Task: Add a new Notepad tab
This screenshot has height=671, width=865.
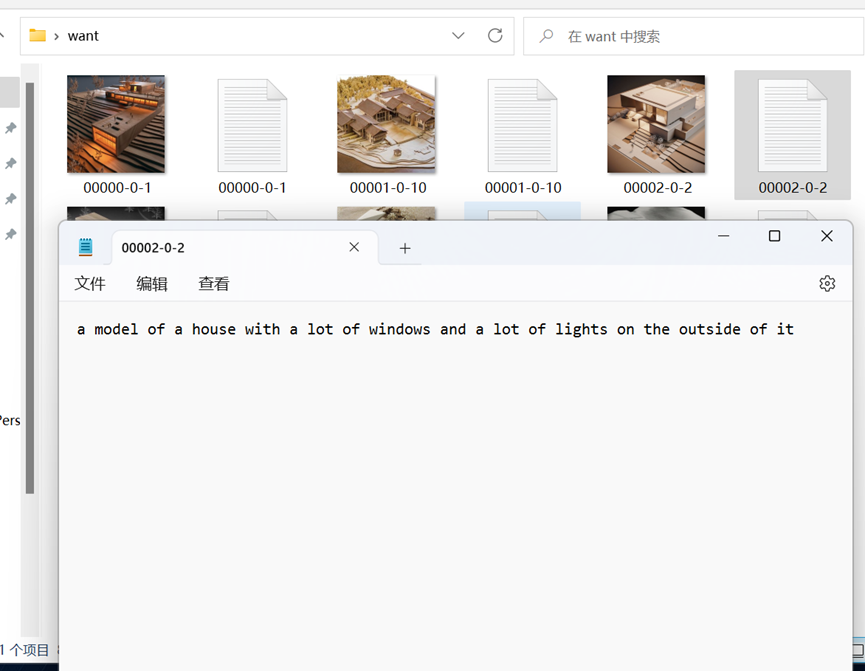Action: point(405,248)
